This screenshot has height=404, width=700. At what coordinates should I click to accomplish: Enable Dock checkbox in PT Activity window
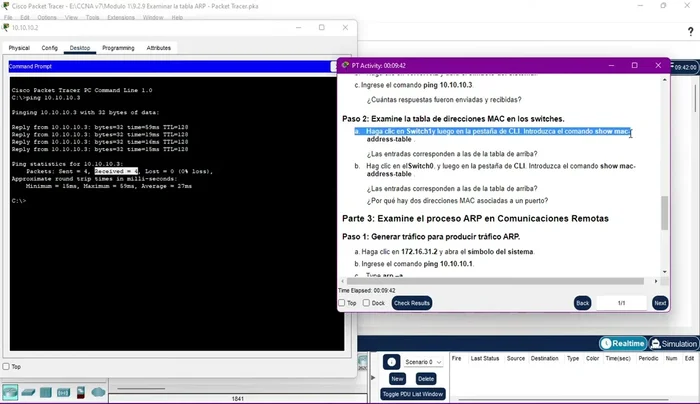click(x=366, y=303)
